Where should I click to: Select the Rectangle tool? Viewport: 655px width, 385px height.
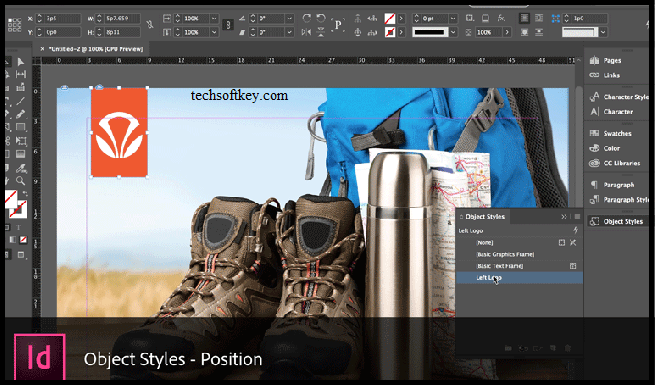point(20,127)
